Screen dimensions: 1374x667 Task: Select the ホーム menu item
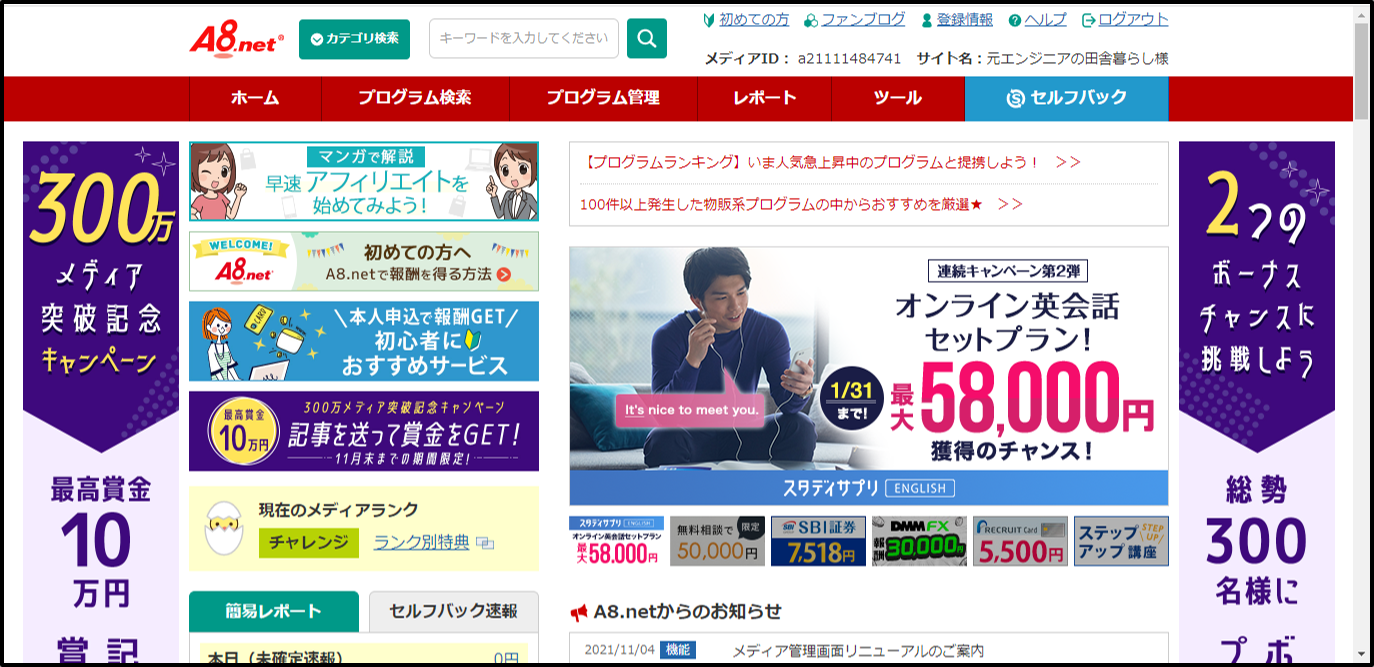255,98
